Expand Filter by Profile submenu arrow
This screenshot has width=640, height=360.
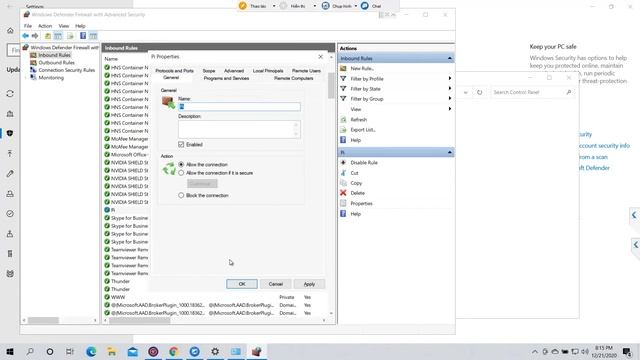450,78
